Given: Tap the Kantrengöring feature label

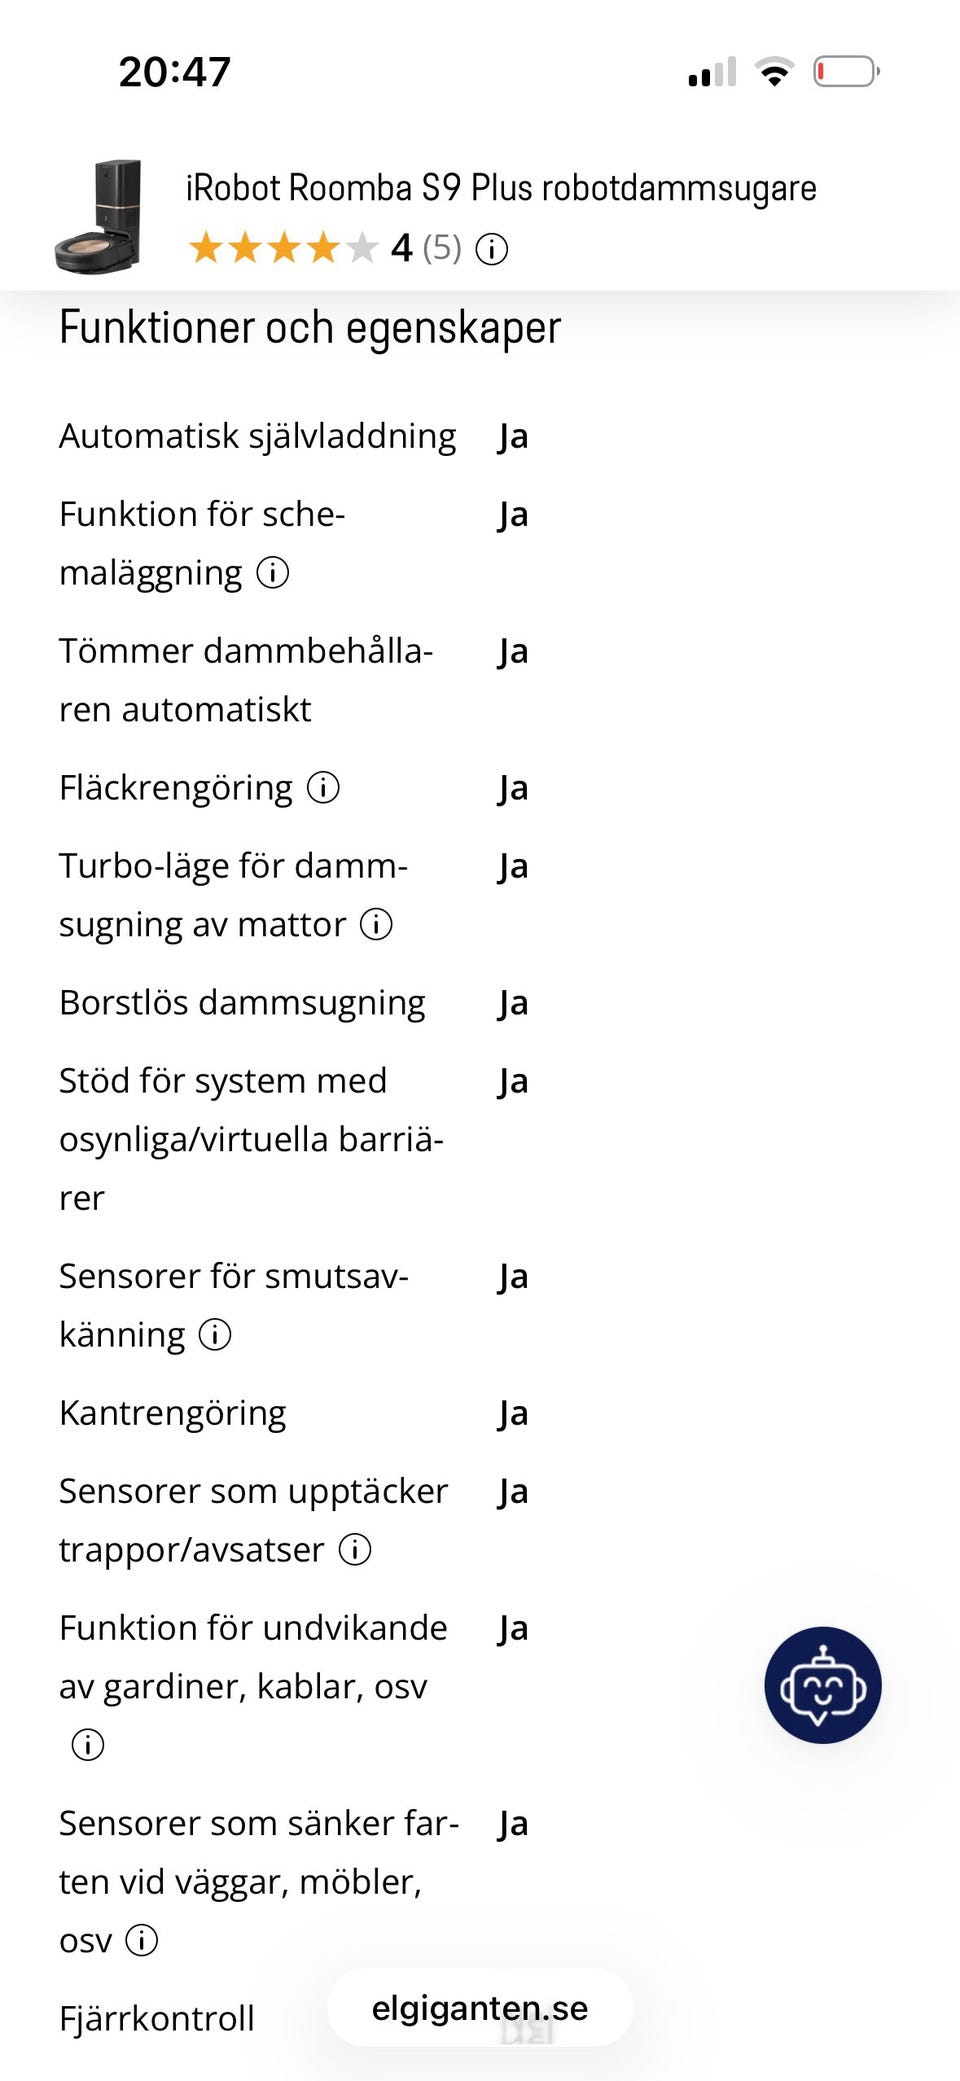Looking at the screenshot, I should point(173,1413).
